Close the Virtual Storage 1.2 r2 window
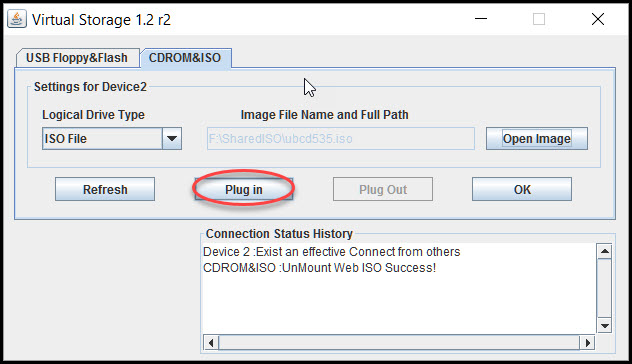The width and height of the screenshot is (632, 364). (x=598, y=19)
